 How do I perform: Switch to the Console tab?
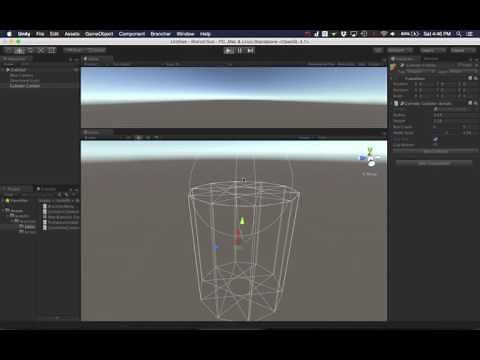[x=47, y=189]
